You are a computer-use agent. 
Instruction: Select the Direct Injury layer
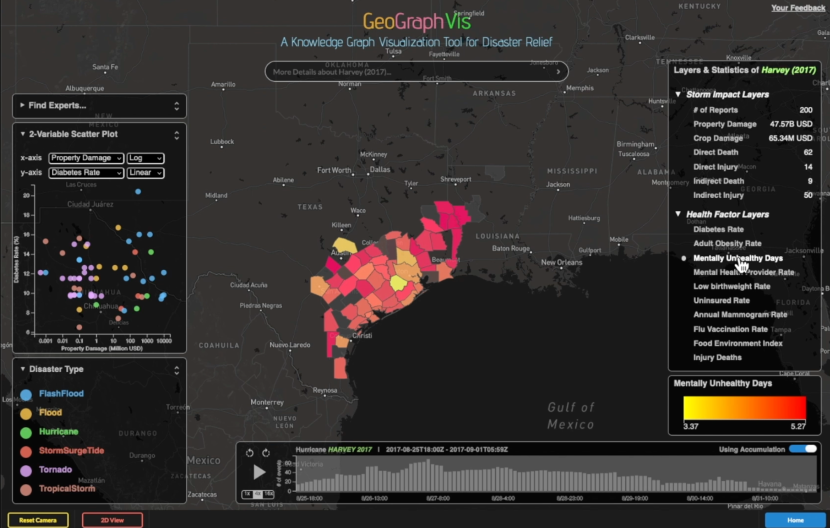click(716, 167)
